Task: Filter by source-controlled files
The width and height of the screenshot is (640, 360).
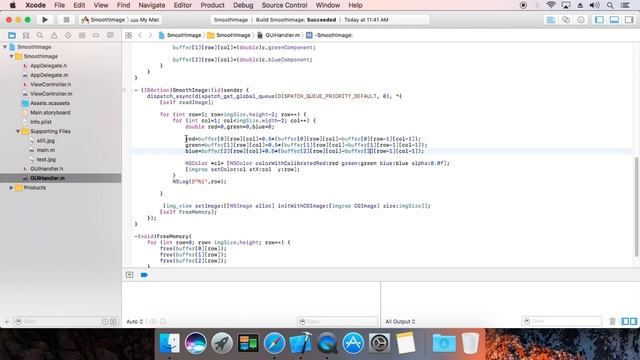Action: (113, 322)
